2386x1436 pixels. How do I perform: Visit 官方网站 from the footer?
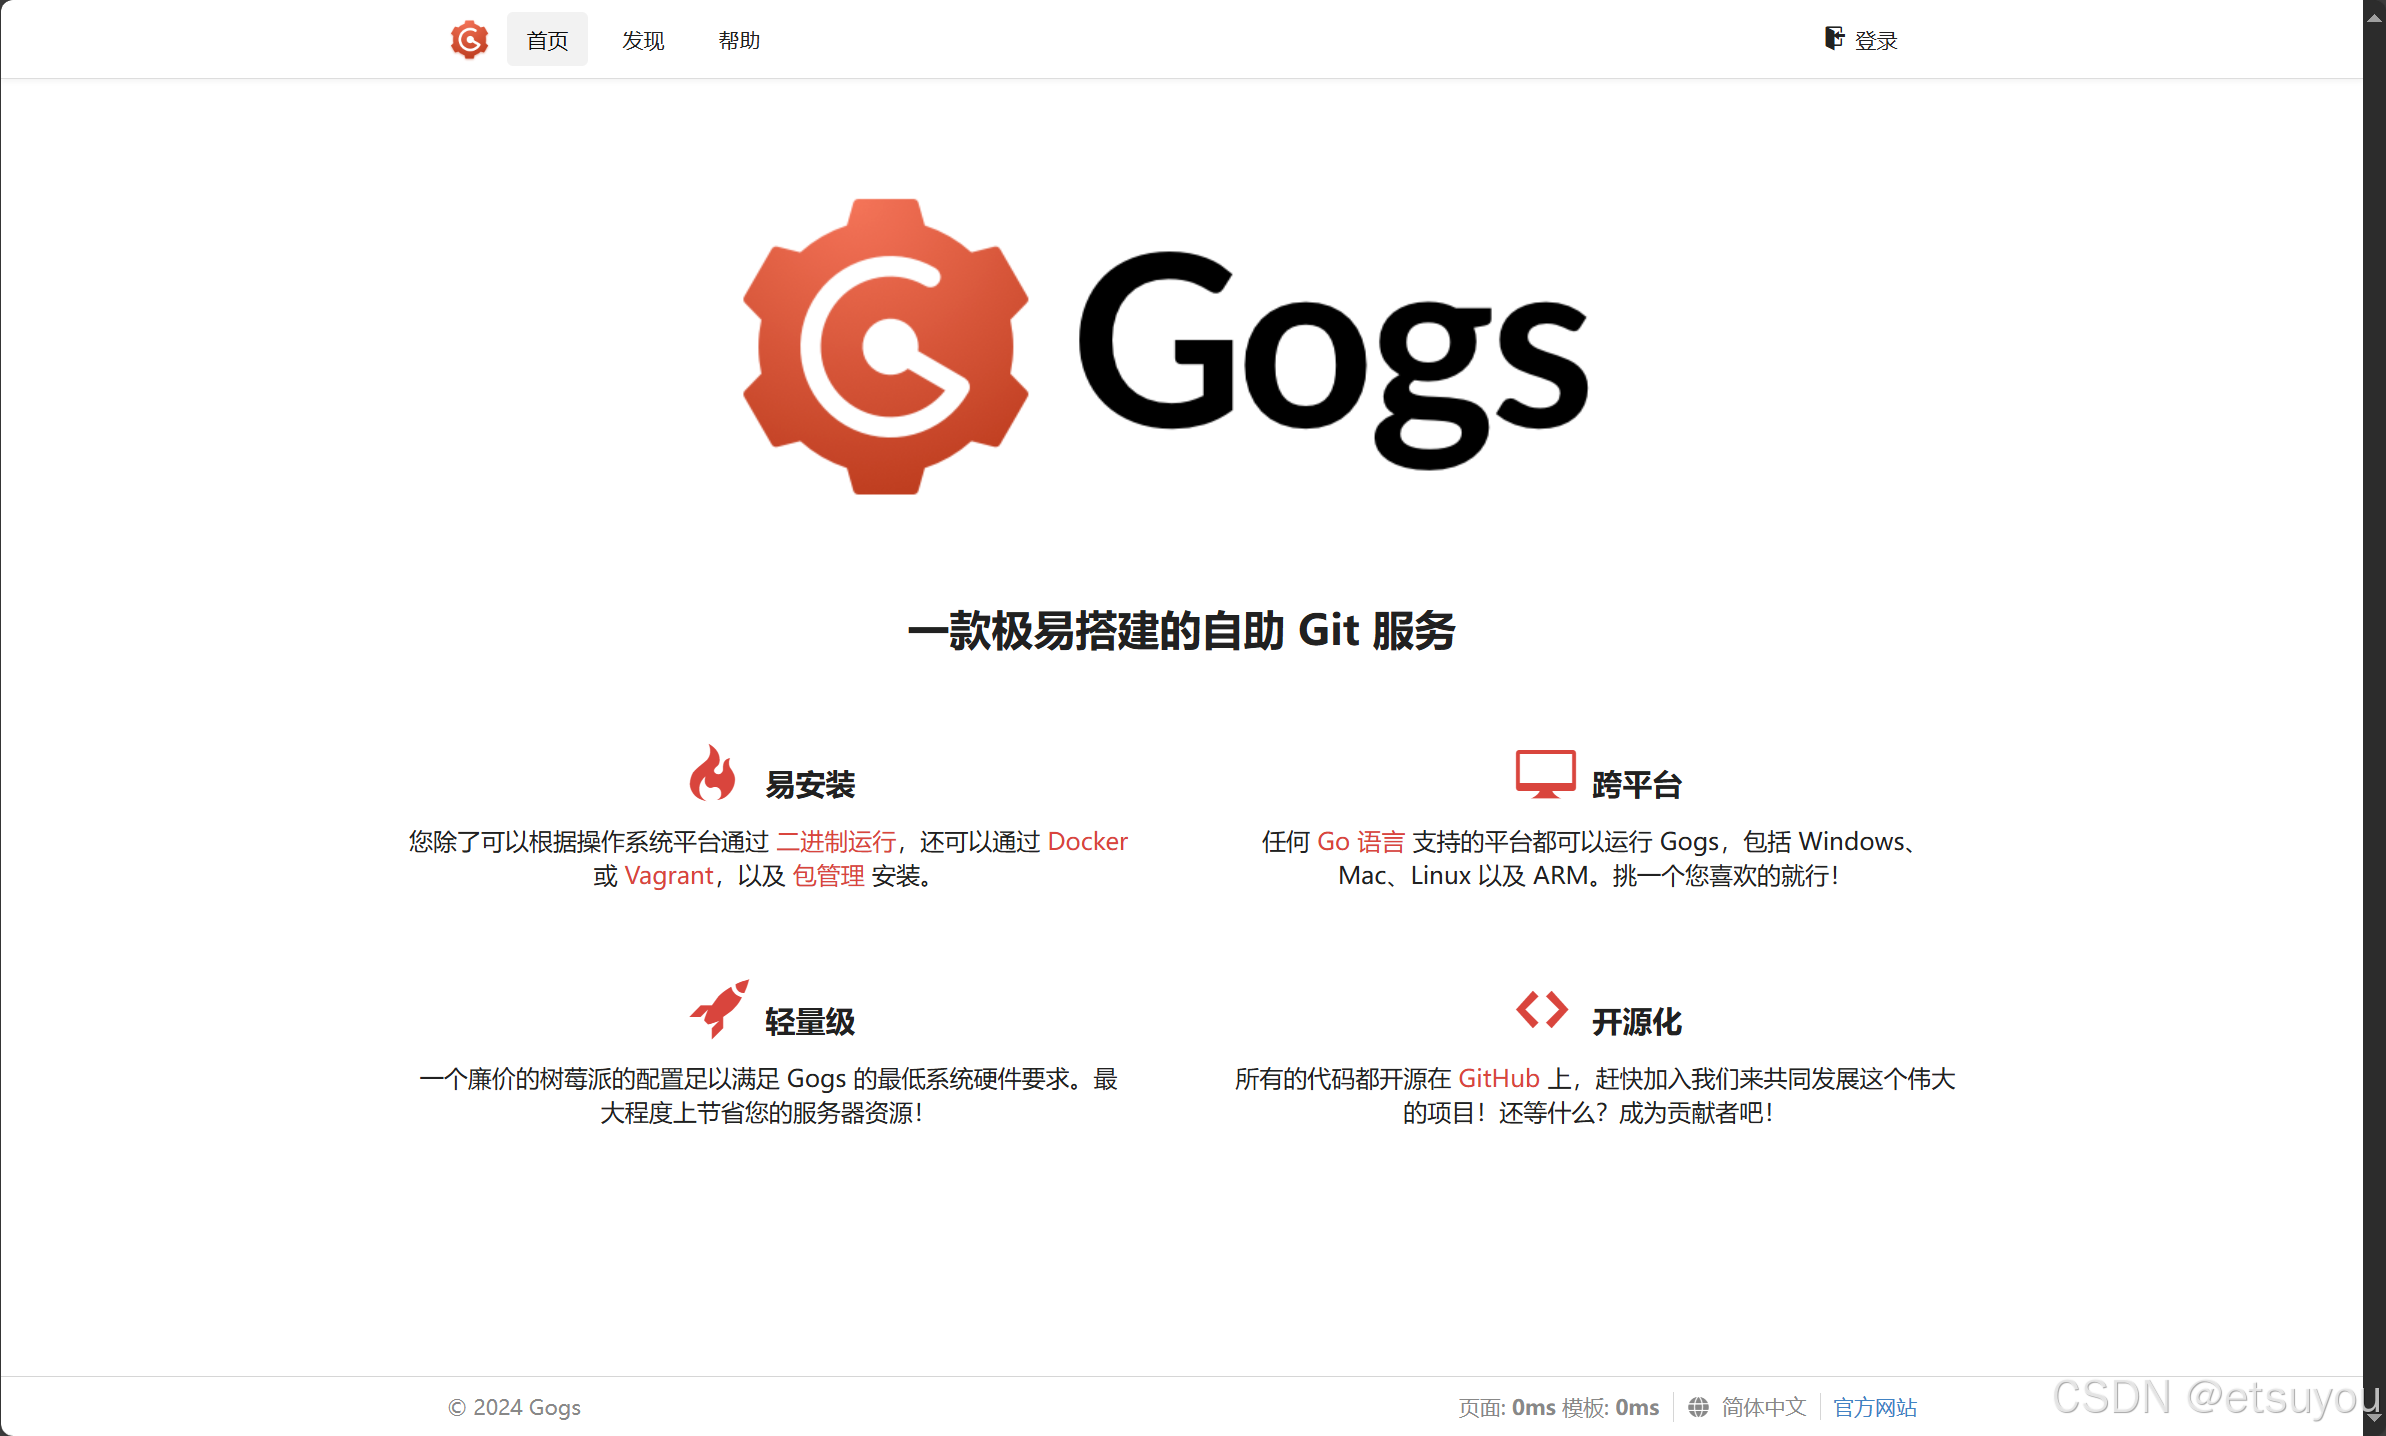coord(1875,1407)
